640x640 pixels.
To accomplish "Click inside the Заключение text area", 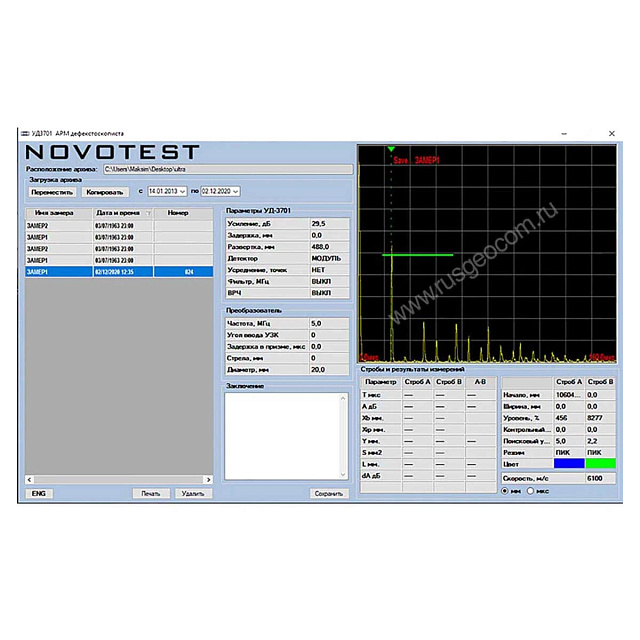I will (x=283, y=435).
